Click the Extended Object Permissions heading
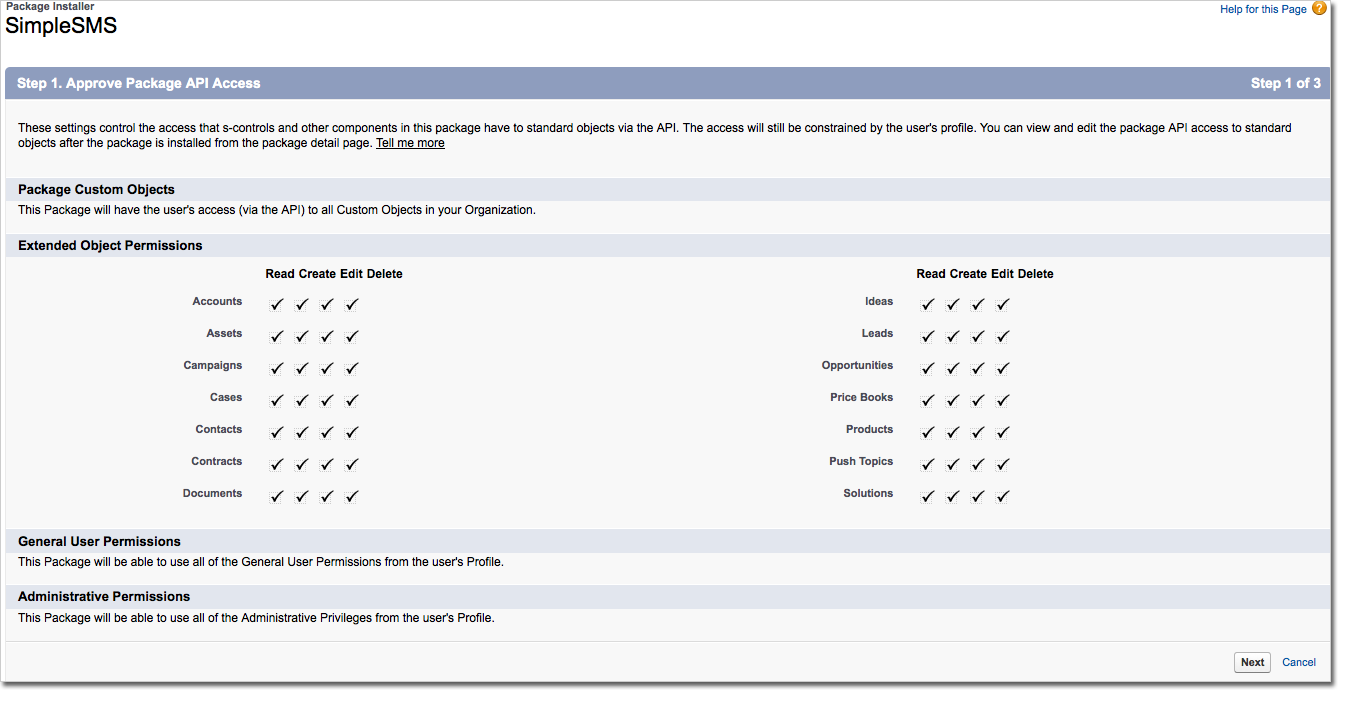Screen dimensions: 1351x702 (110, 245)
